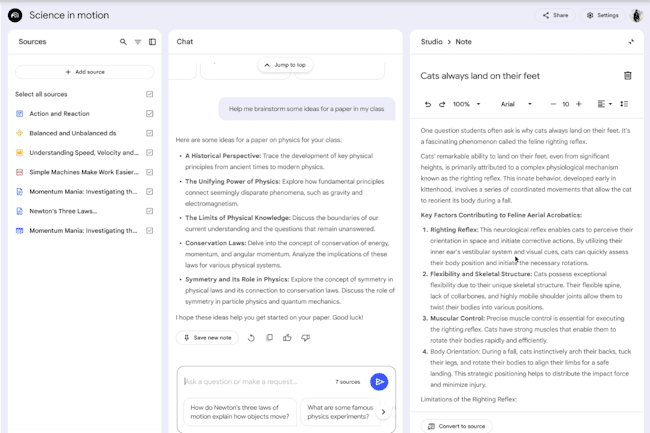Viewport: 650px width, 433px height.
Task: Collapse the Sources panel icon
Action: pos(153,42)
